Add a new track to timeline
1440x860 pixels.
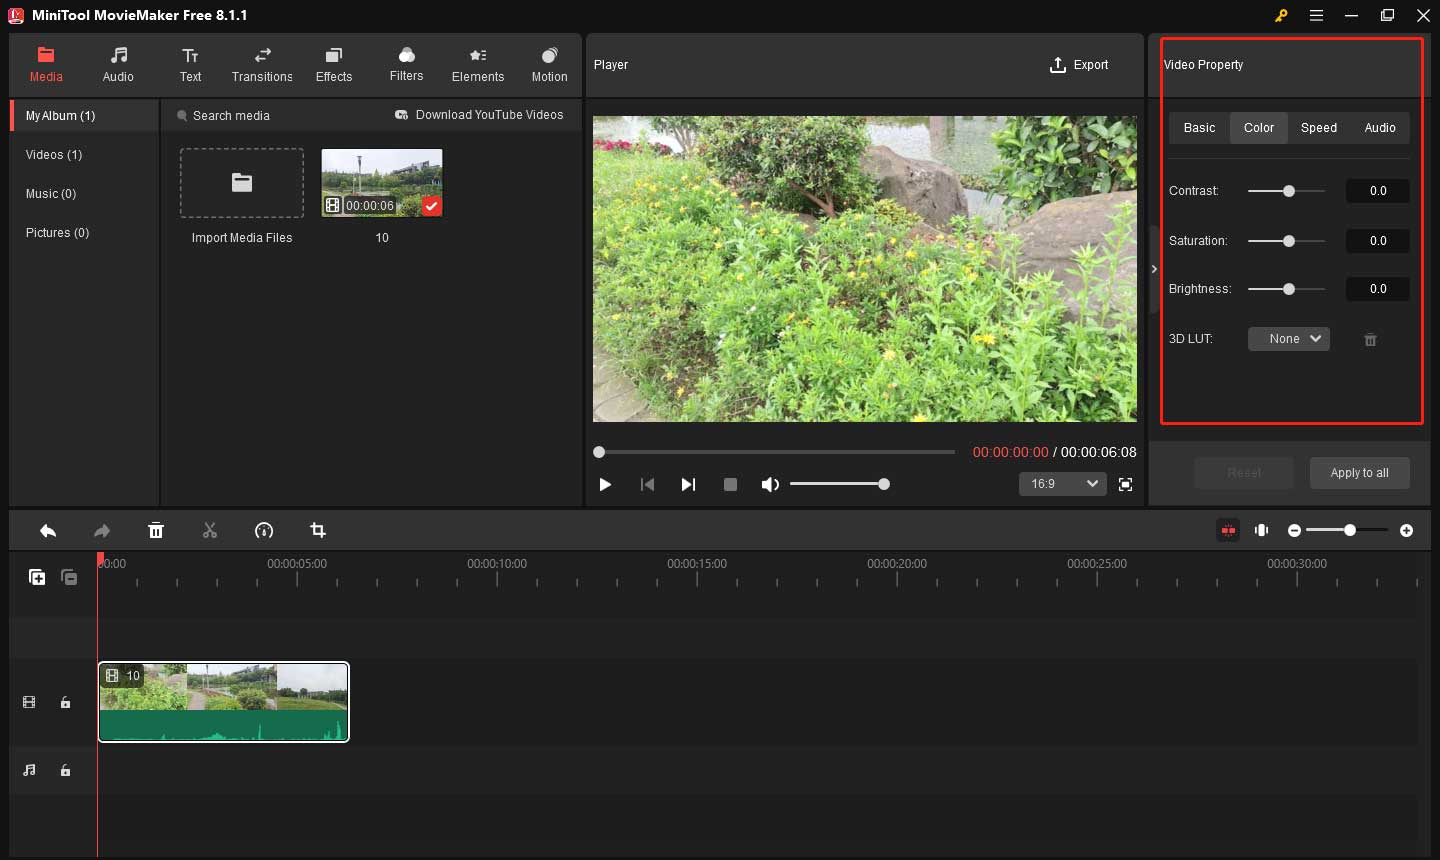(x=37, y=577)
